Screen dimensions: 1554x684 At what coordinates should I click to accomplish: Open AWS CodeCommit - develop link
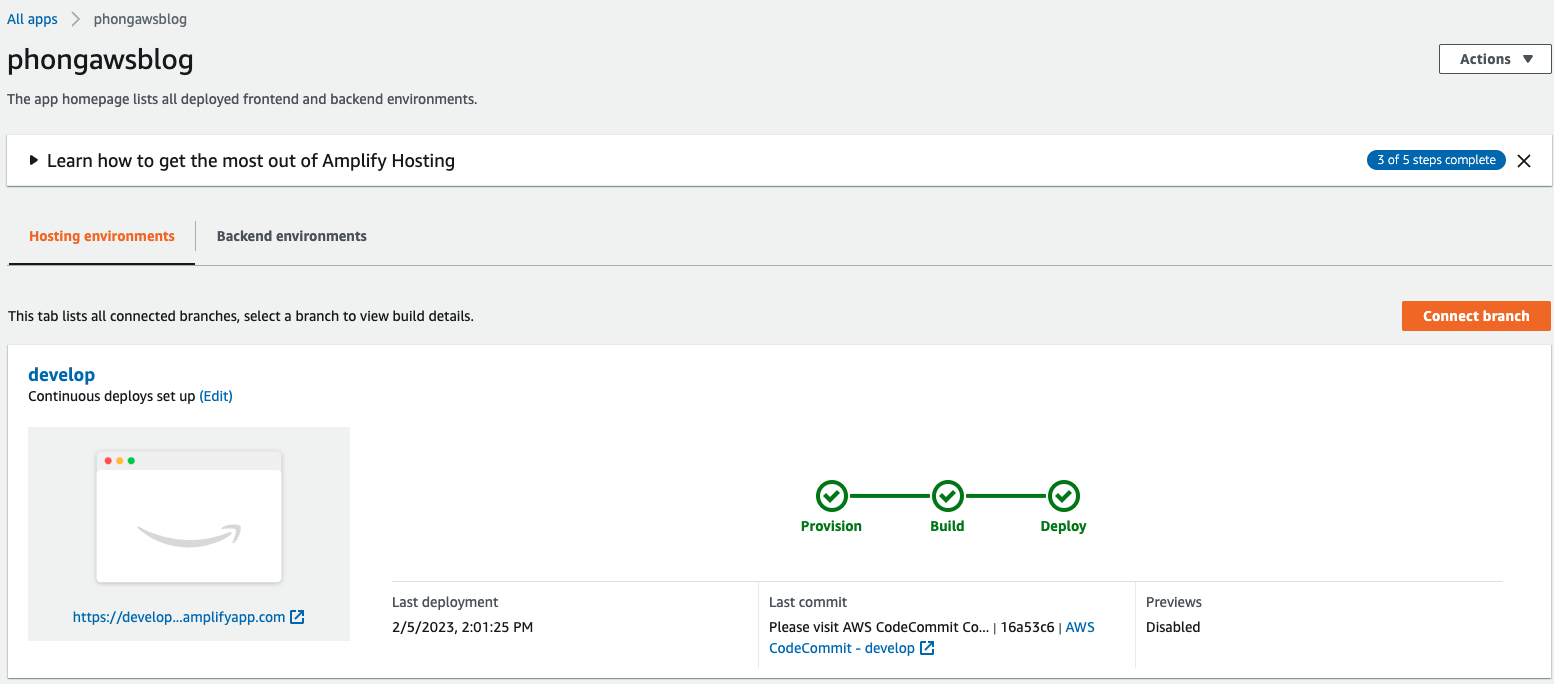841,648
